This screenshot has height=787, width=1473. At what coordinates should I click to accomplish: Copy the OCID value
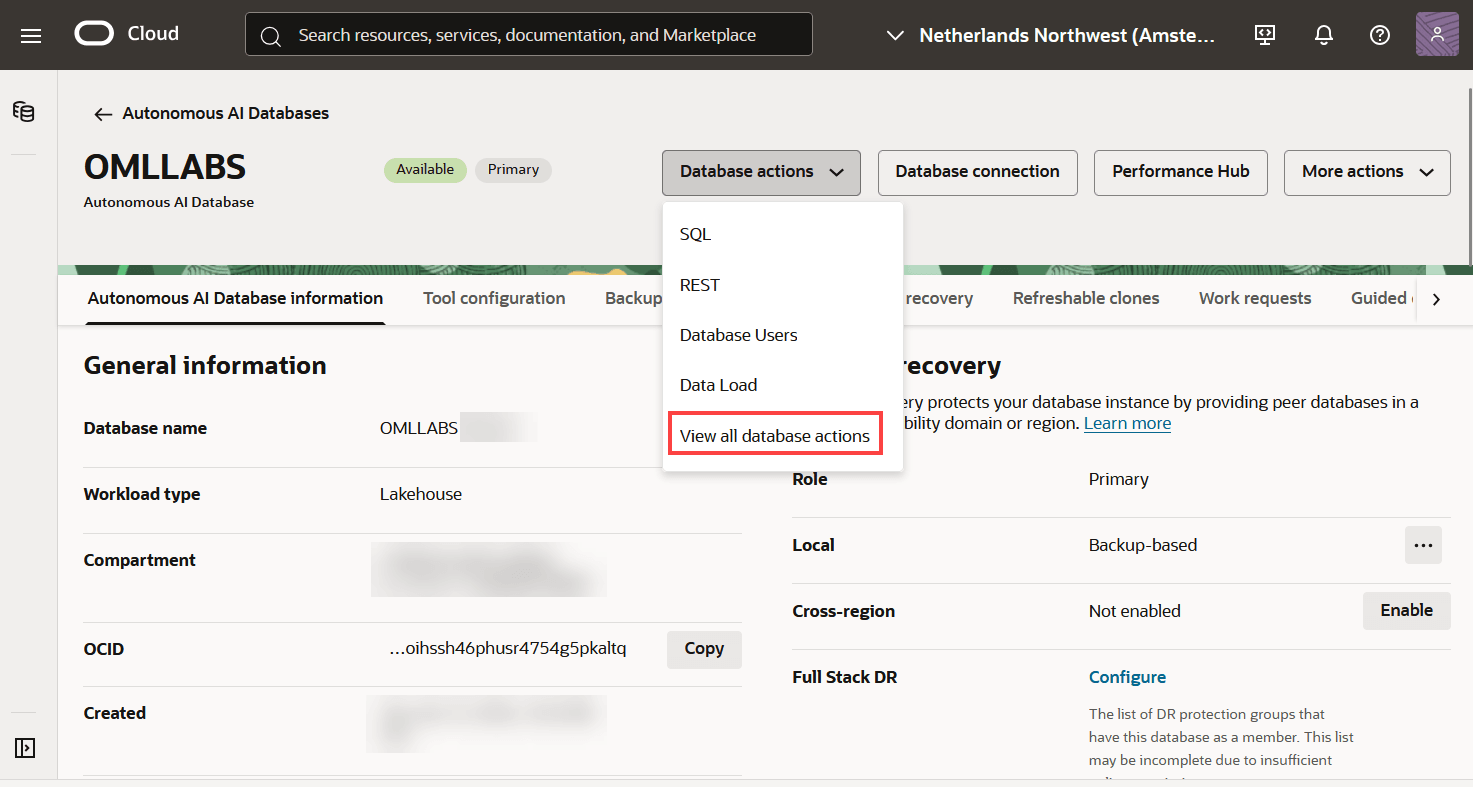pyautogui.click(x=704, y=649)
